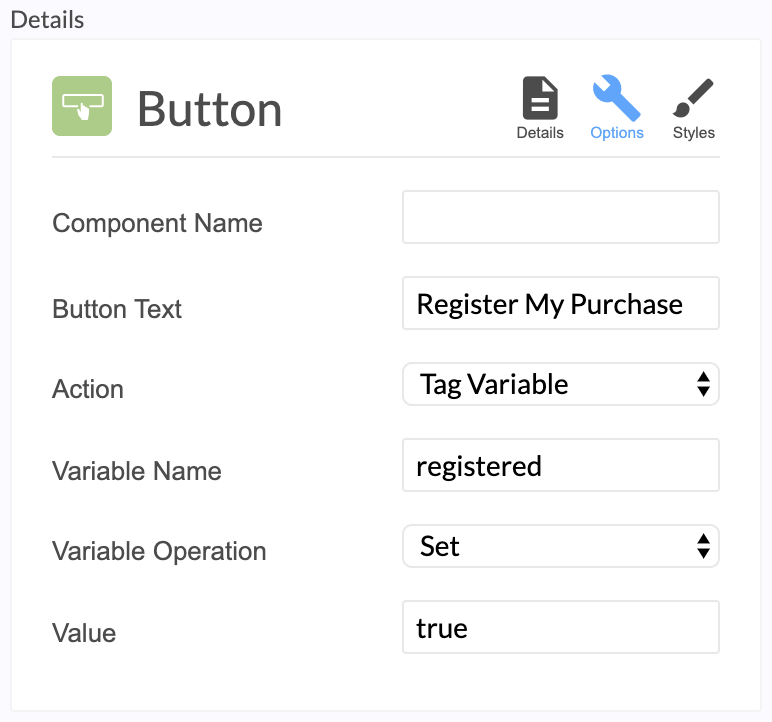Click the Details document icon
This screenshot has height=722, width=772.
[540, 98]
